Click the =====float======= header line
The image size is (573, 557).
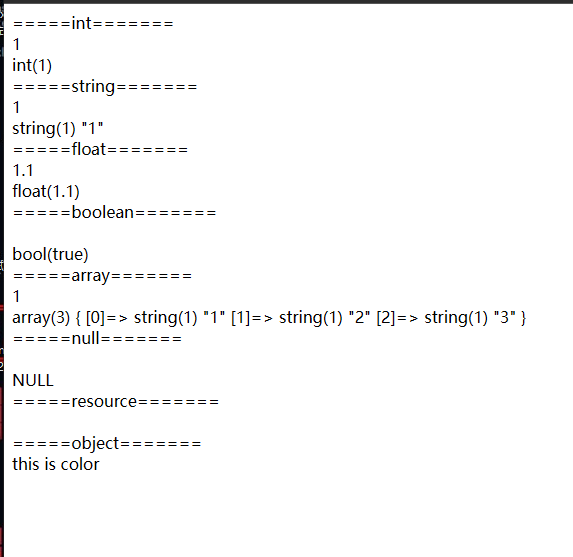pos(100,149)
